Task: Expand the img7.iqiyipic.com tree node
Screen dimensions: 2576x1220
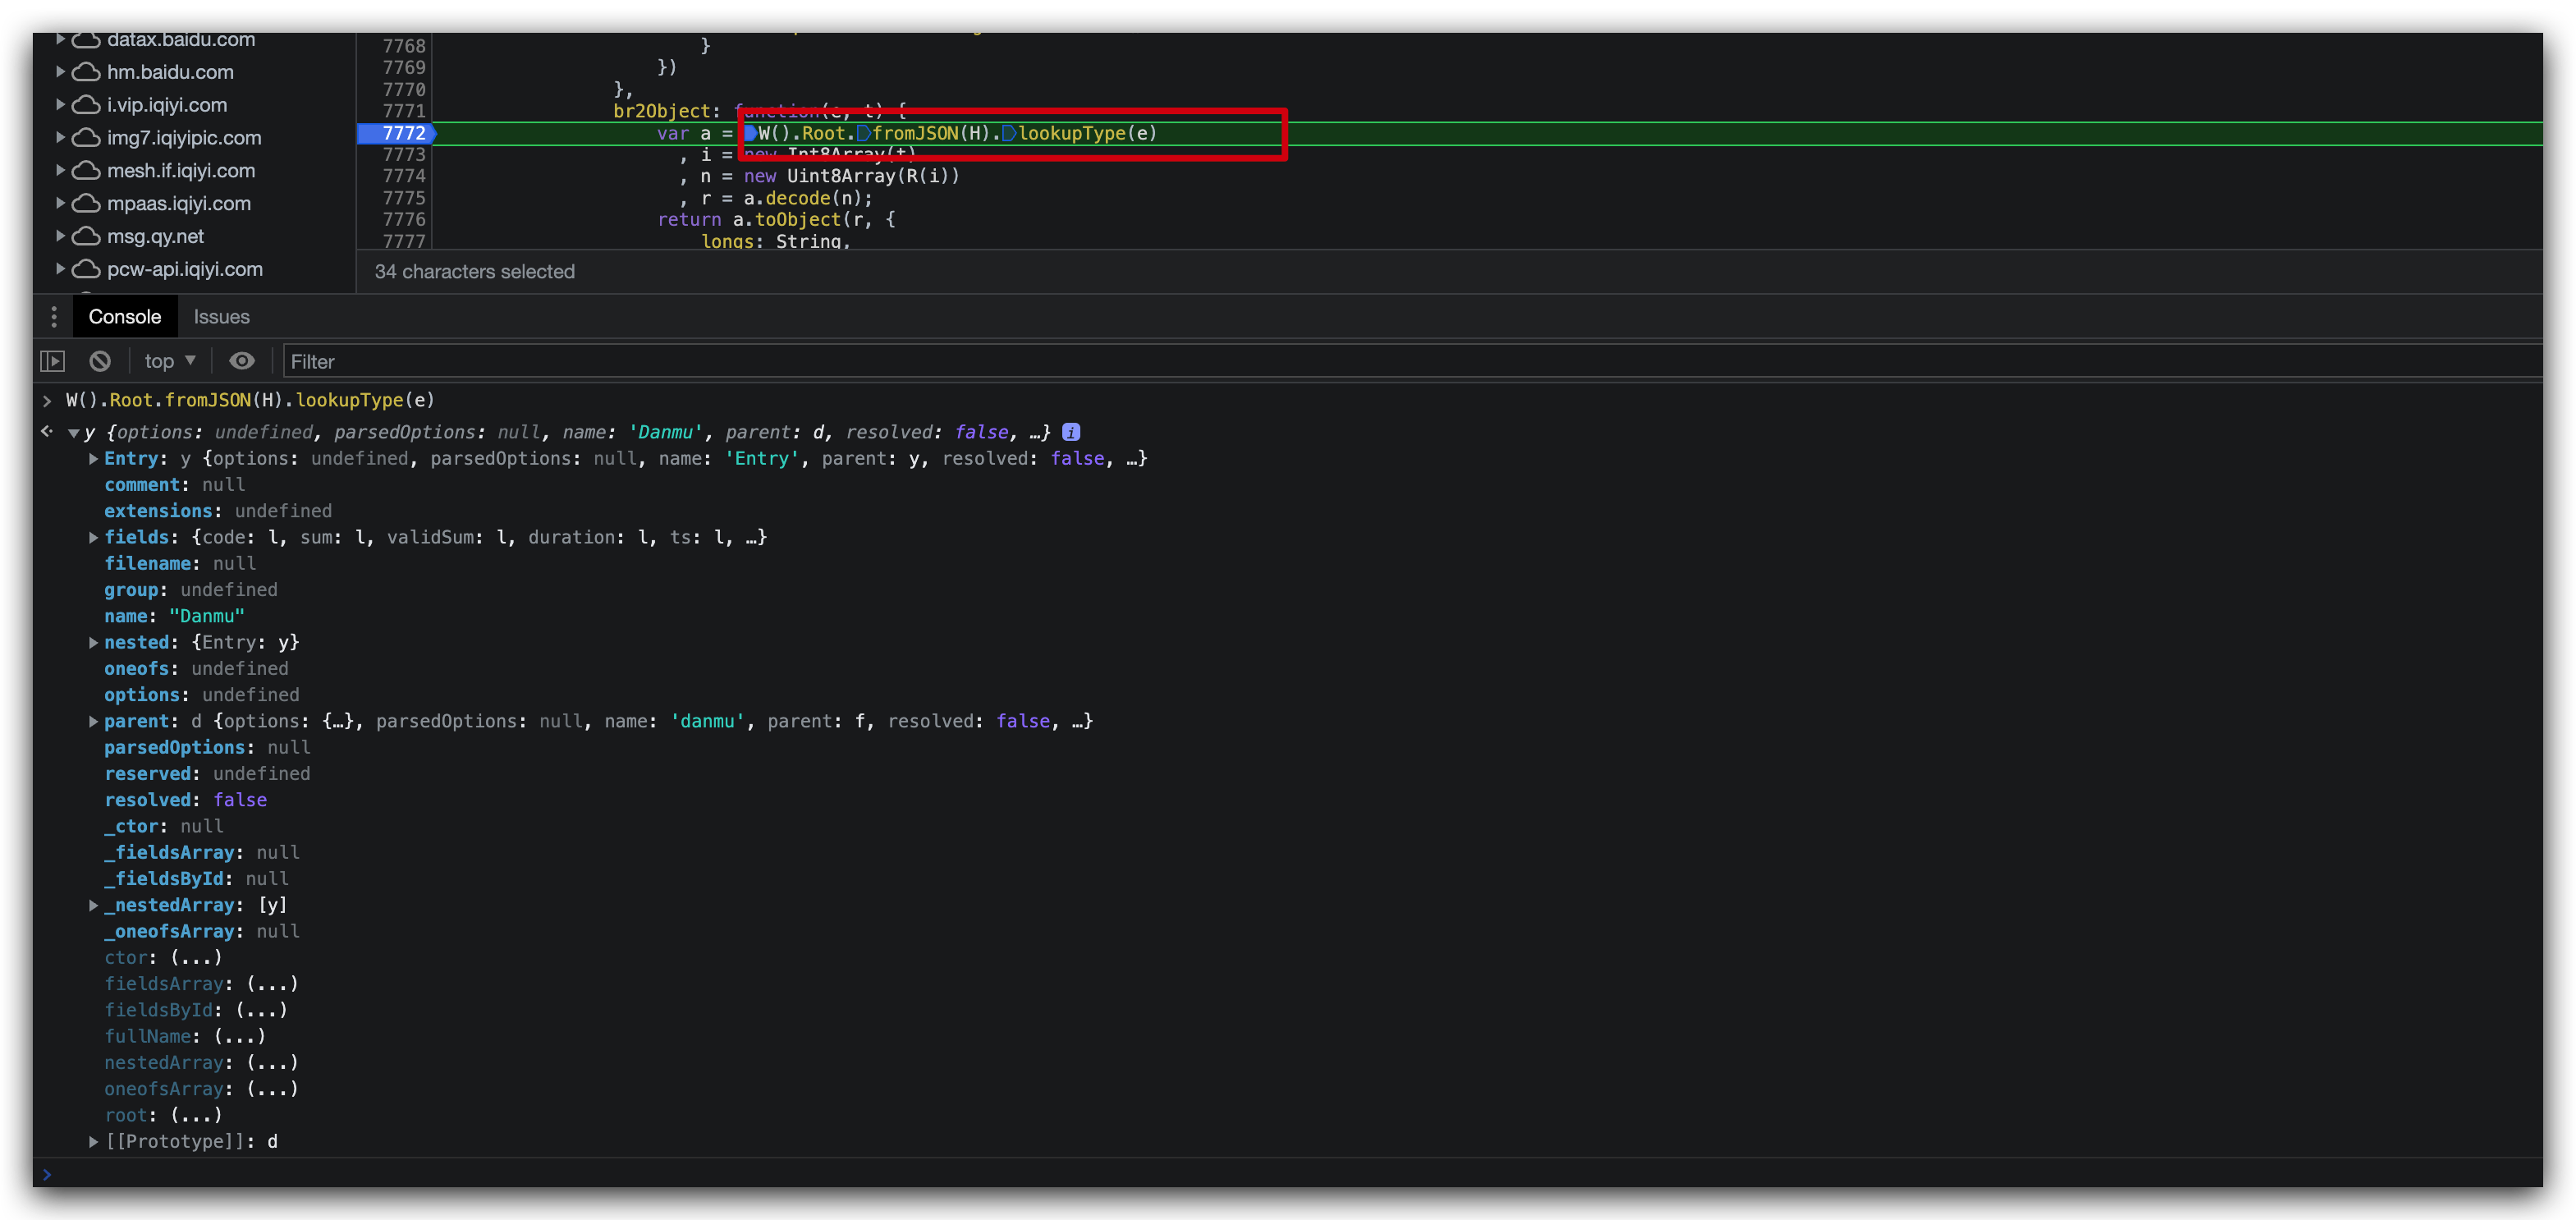Action: (x=60, y=138)
